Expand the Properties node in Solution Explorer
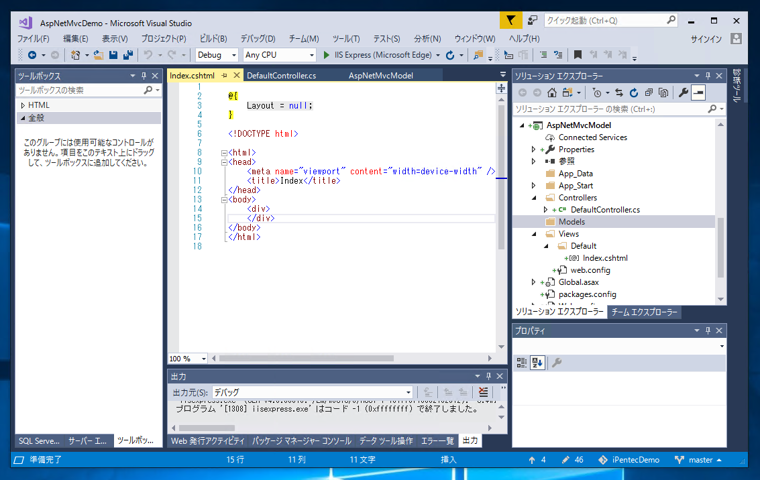 (x=534, y=149)
